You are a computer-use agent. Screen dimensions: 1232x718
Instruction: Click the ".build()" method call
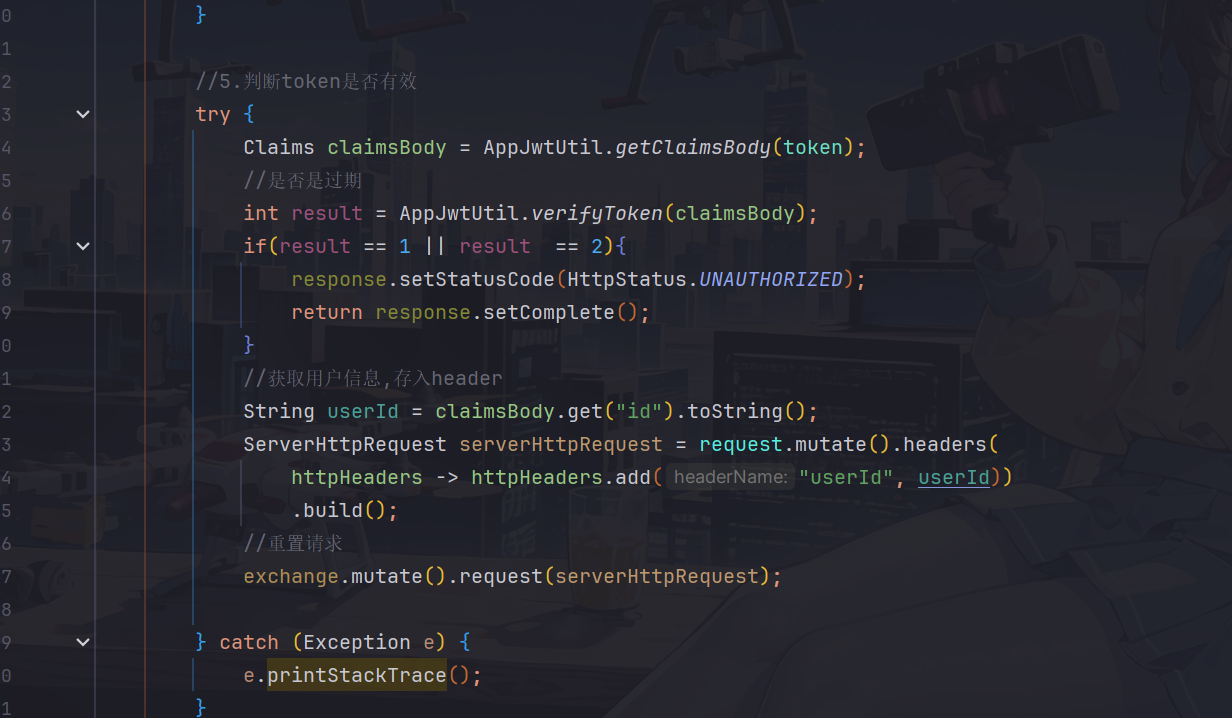click(345, 510)
